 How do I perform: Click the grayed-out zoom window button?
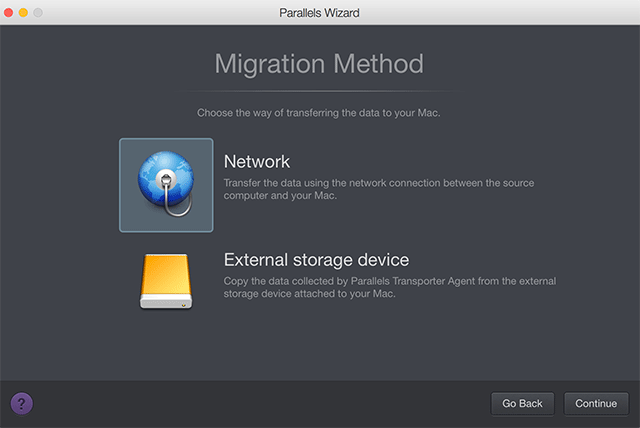click(x=38, y=13)
